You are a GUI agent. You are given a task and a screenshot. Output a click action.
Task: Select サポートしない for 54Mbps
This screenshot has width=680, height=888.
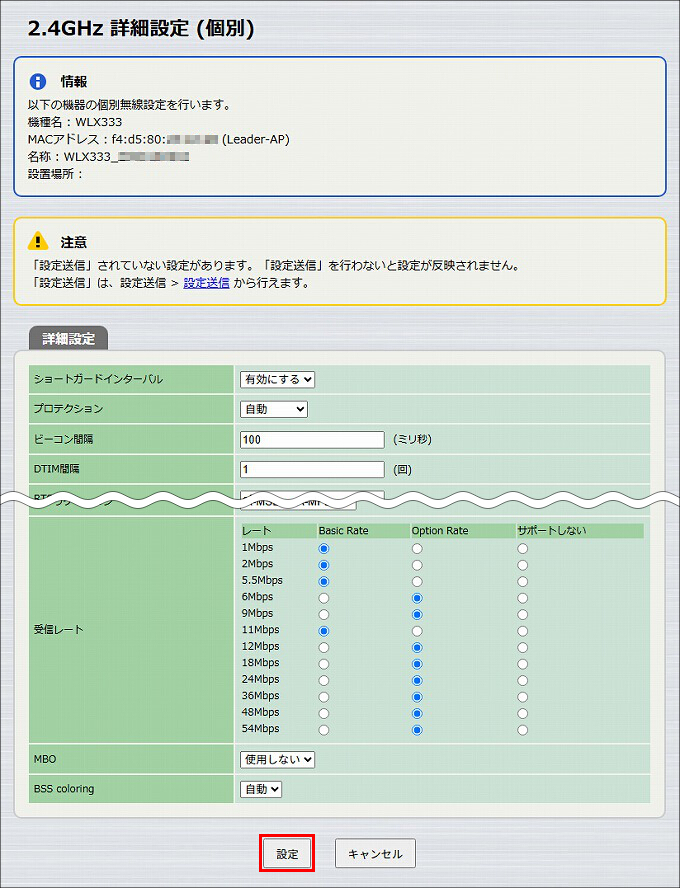click(x=523, y=730)
